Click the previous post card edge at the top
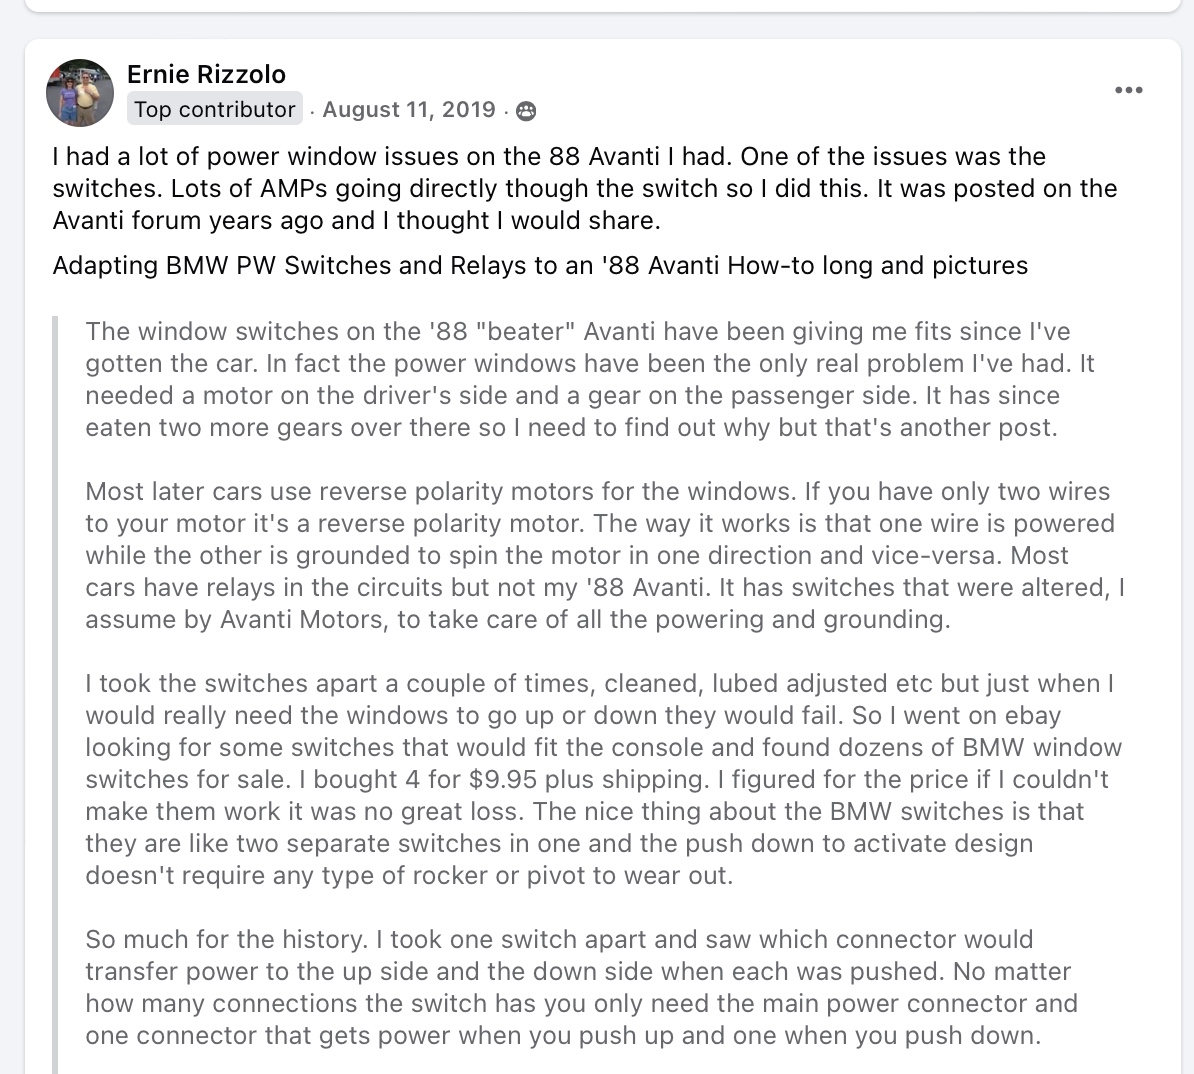This screenshot has height=1074, width=1194. click(x=602, y=5)
